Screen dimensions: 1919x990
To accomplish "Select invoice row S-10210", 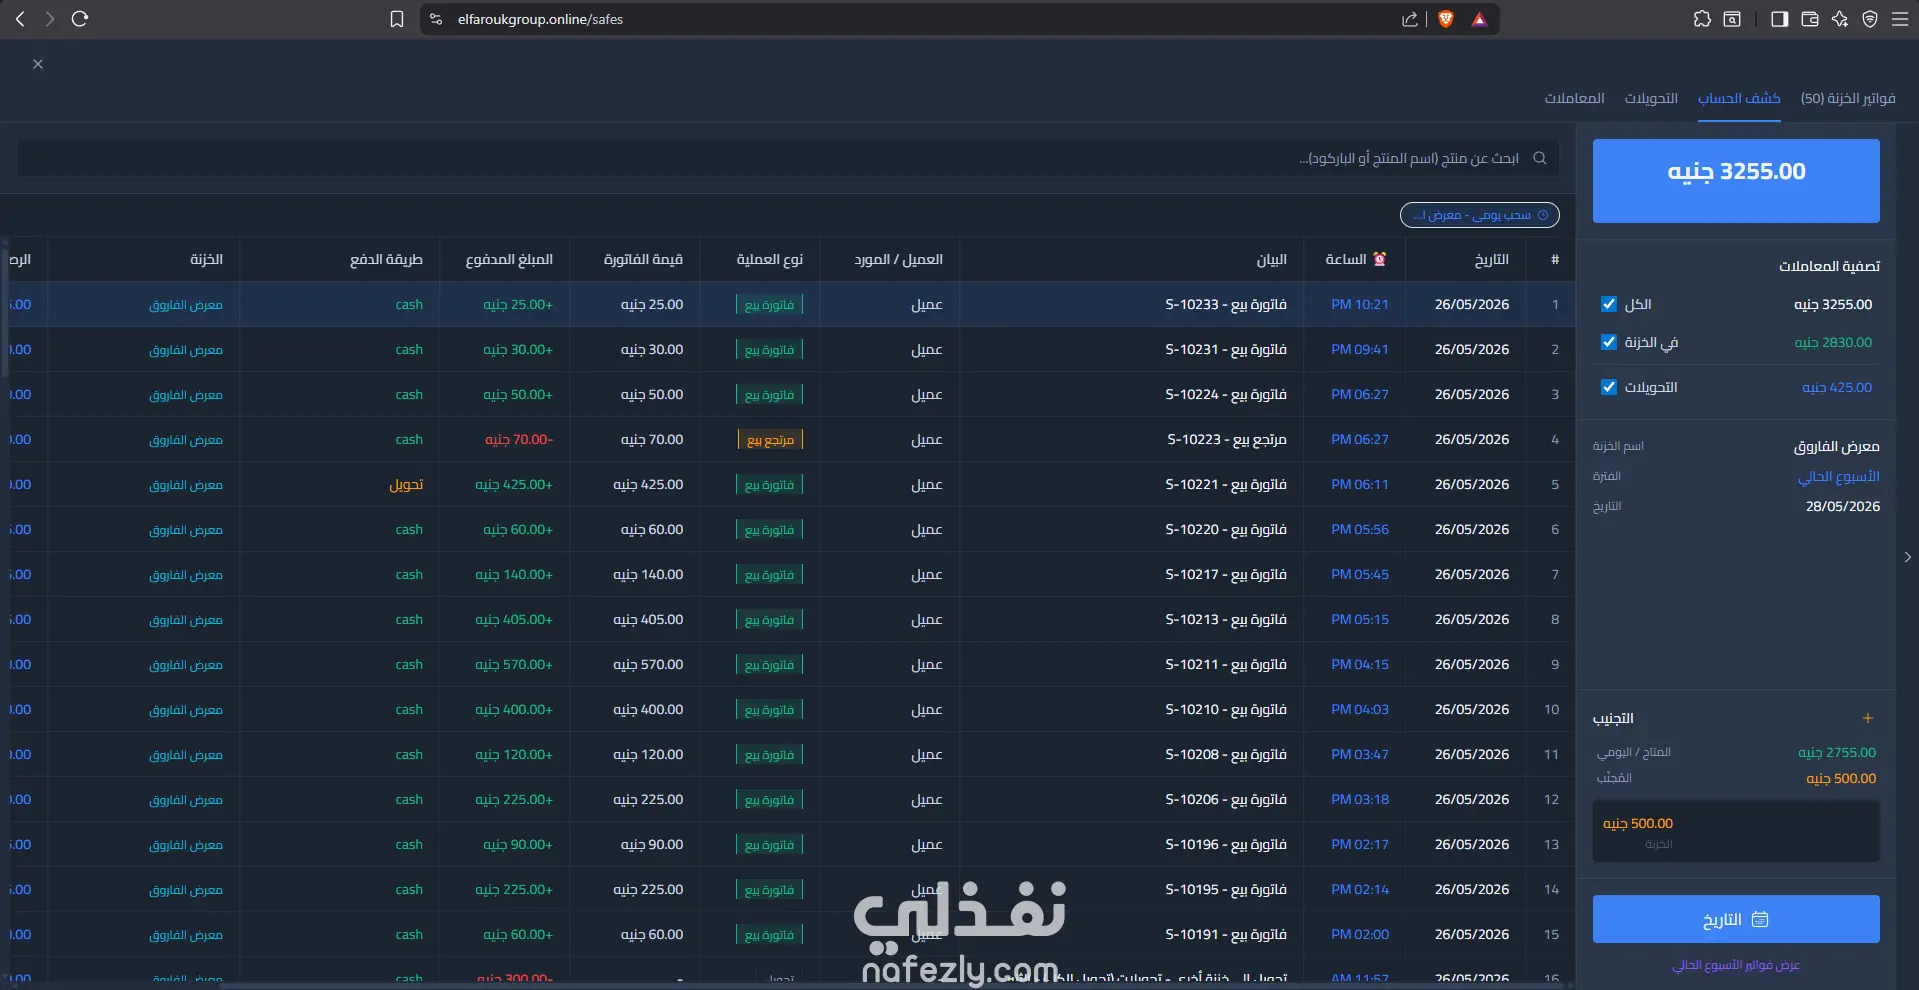I will pos(788,709).
